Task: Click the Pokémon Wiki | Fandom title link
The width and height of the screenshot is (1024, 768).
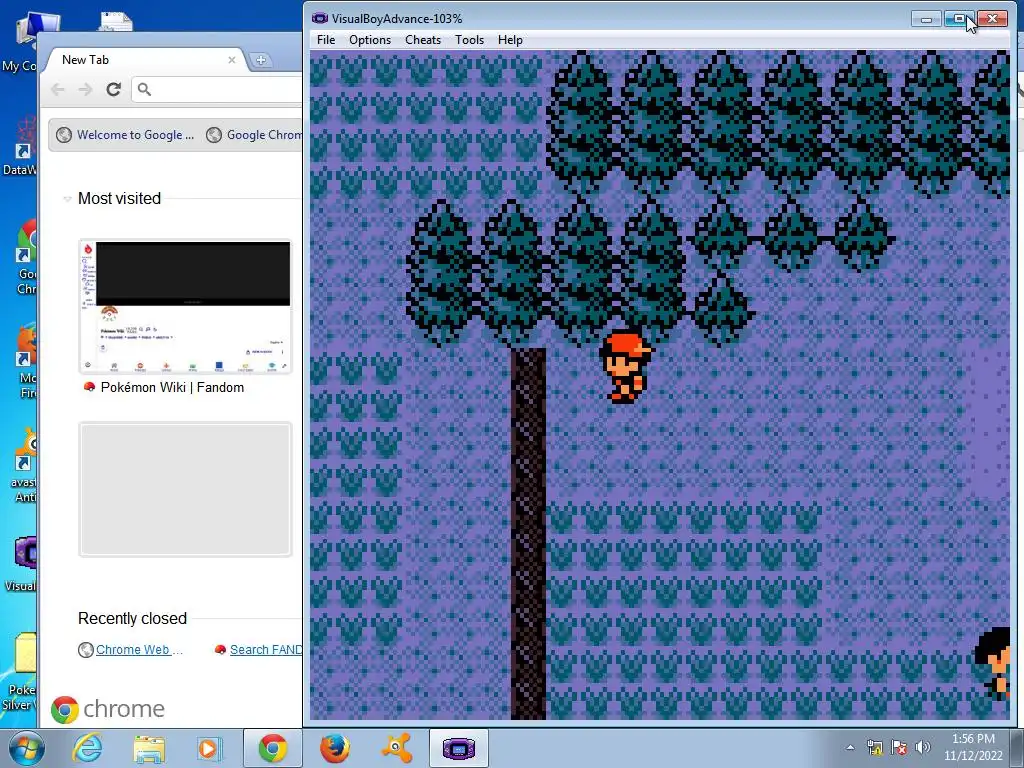Action: [x=172, y=387]
